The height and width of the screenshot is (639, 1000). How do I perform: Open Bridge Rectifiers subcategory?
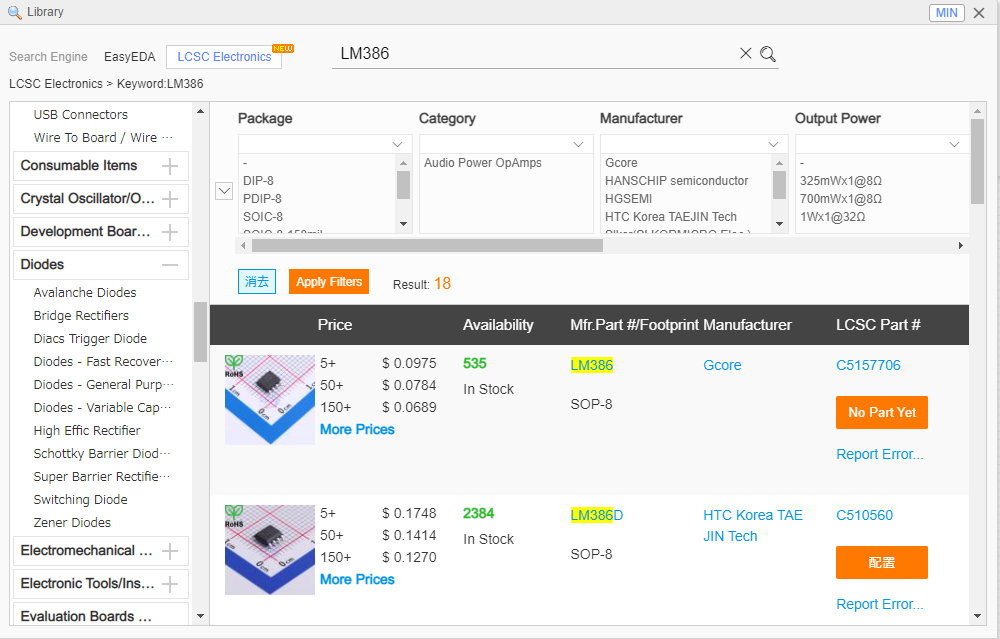[81, 316]
